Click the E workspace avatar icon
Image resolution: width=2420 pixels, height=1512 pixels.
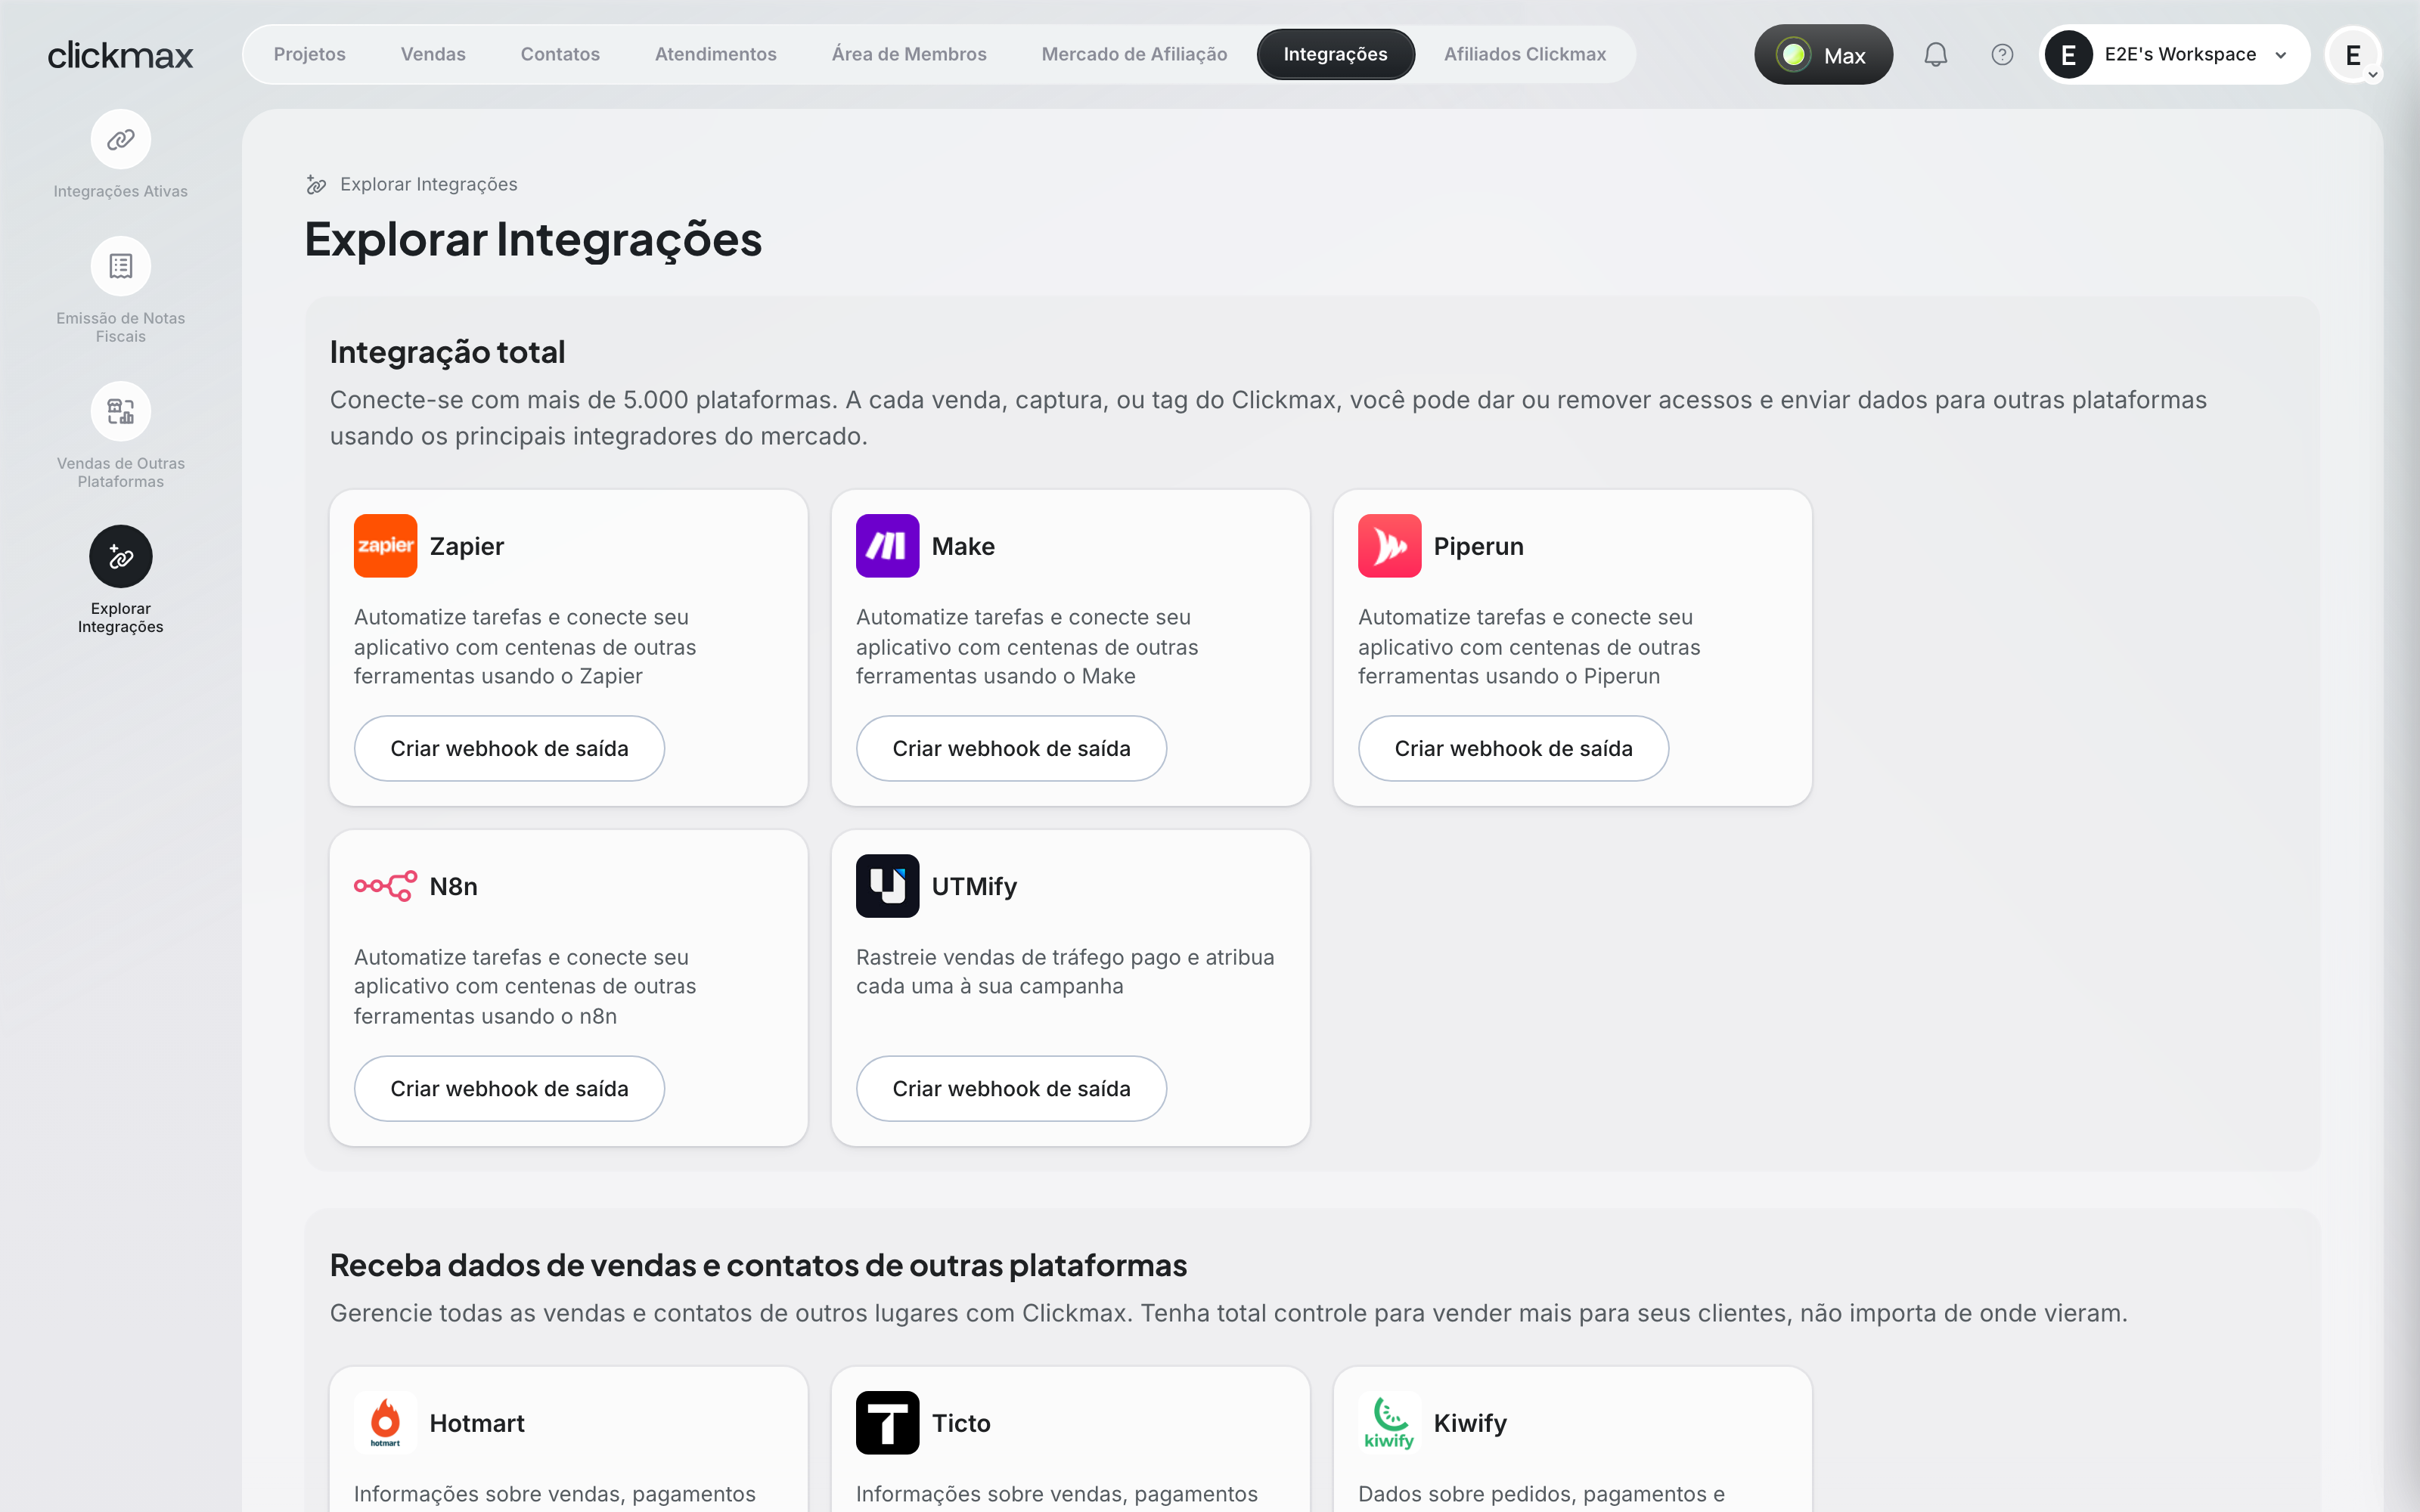point(2069,55)
